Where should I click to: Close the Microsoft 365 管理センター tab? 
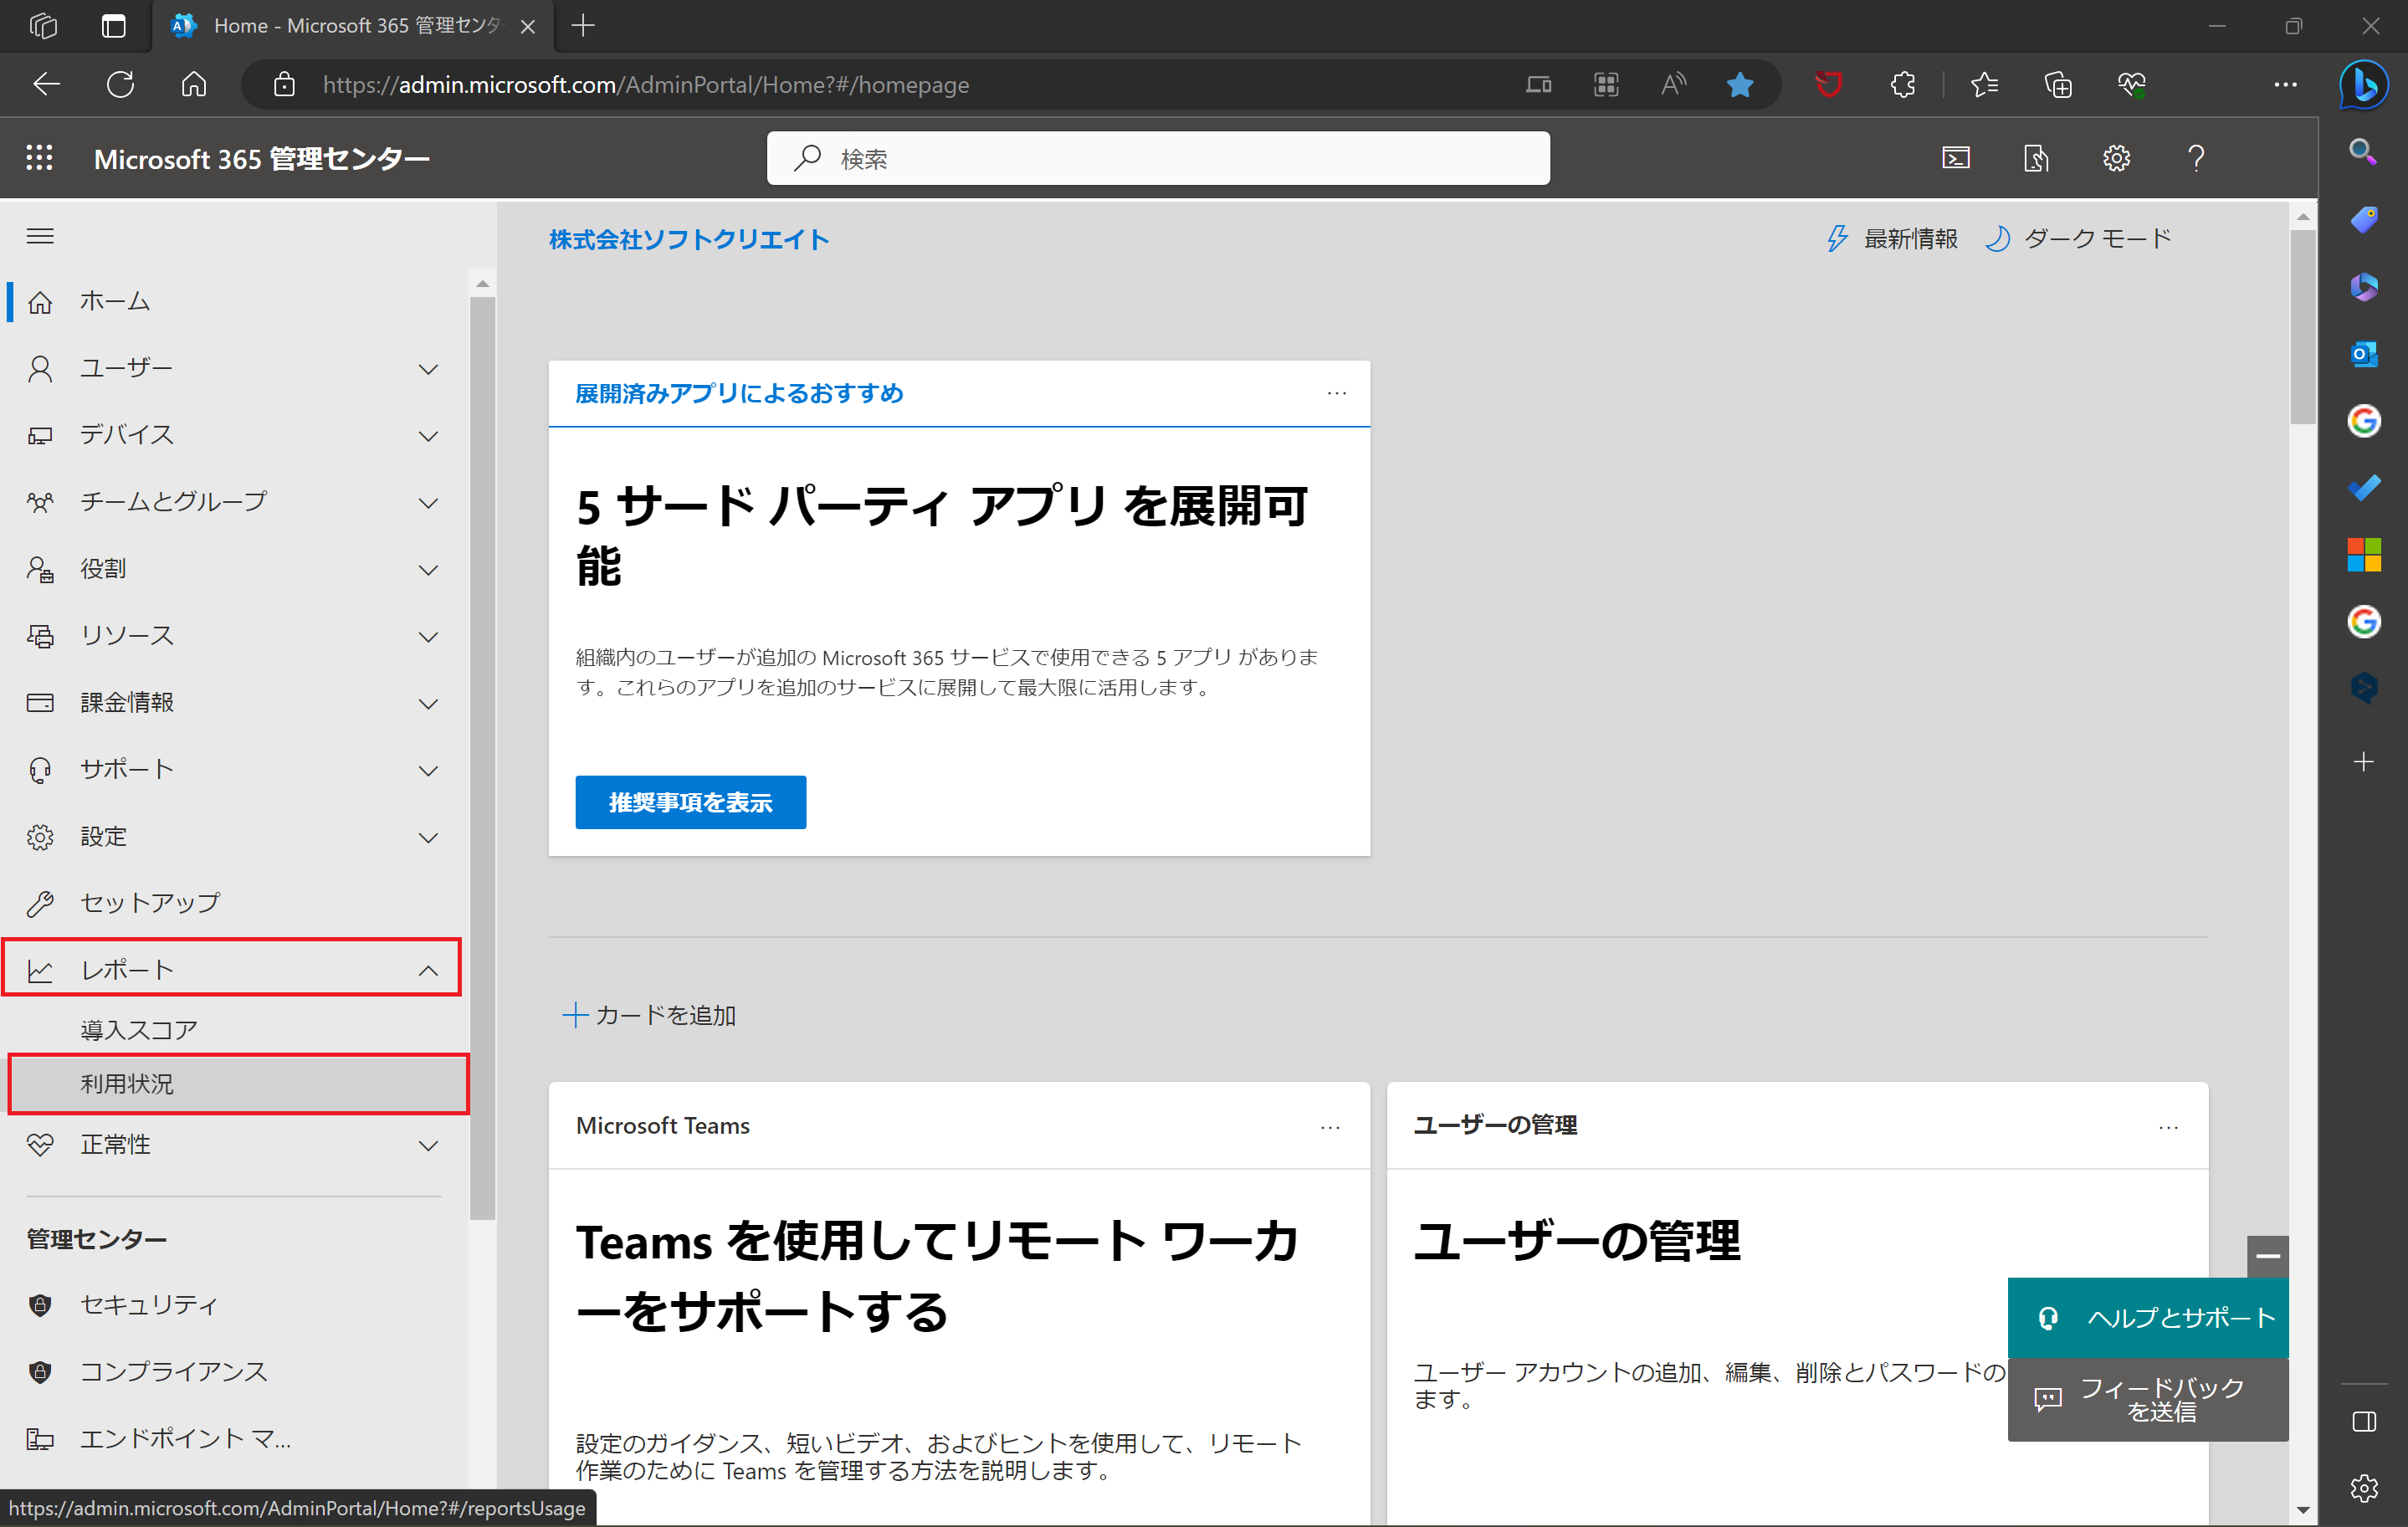pyautogui.click(x=528, y=27)
